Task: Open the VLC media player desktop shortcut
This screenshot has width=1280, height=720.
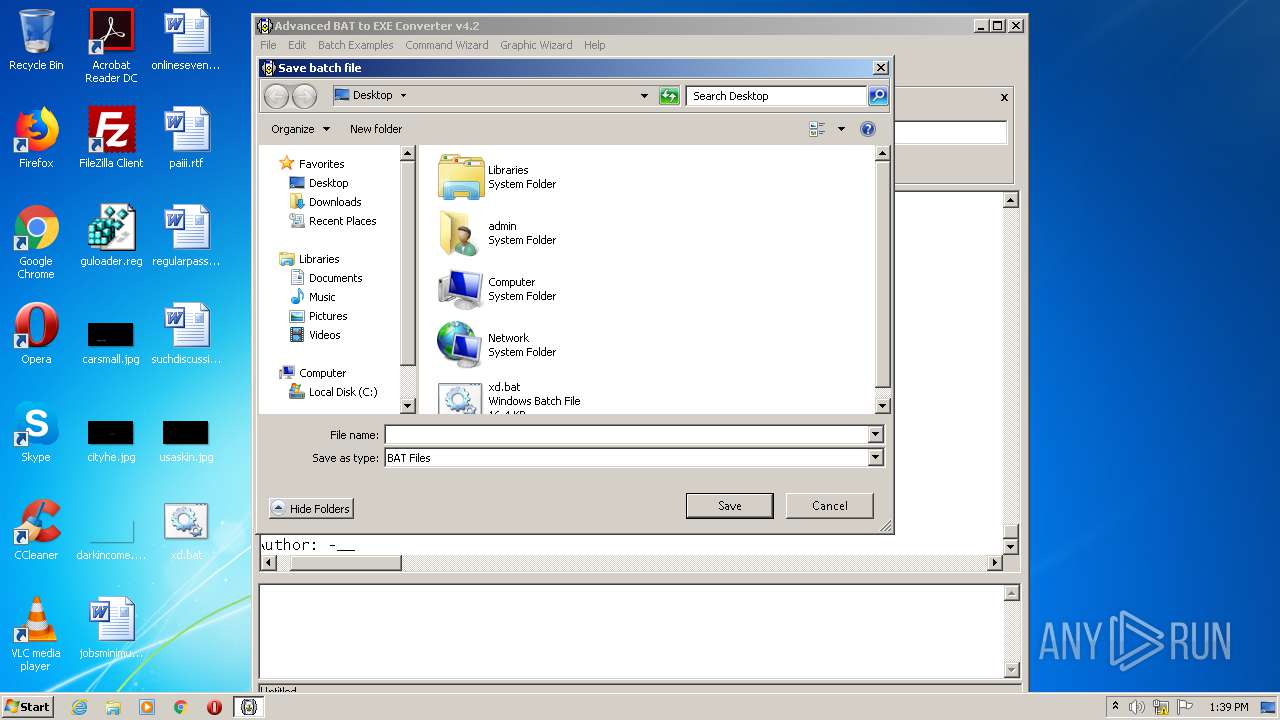Action: (x=36, y=634)
